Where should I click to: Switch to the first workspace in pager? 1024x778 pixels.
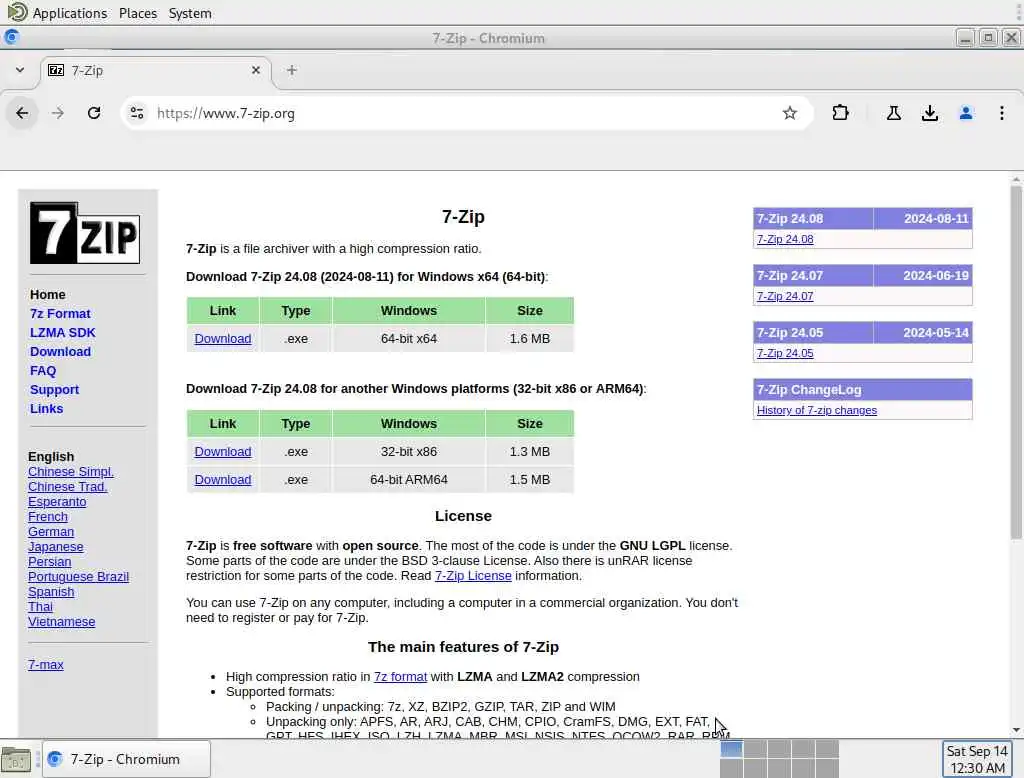click(x=731, y=749)
